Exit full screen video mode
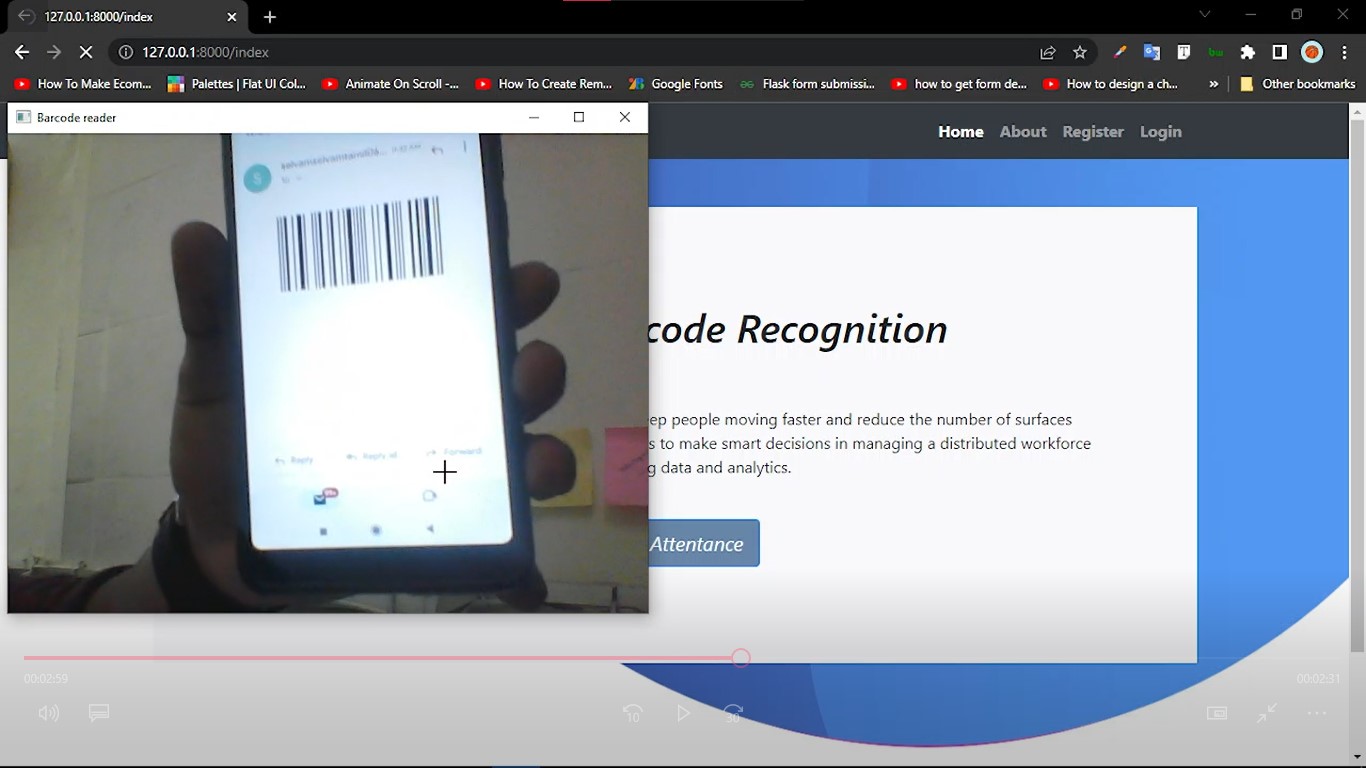This screenshot has width=1366, height=768. [1267, 713]
